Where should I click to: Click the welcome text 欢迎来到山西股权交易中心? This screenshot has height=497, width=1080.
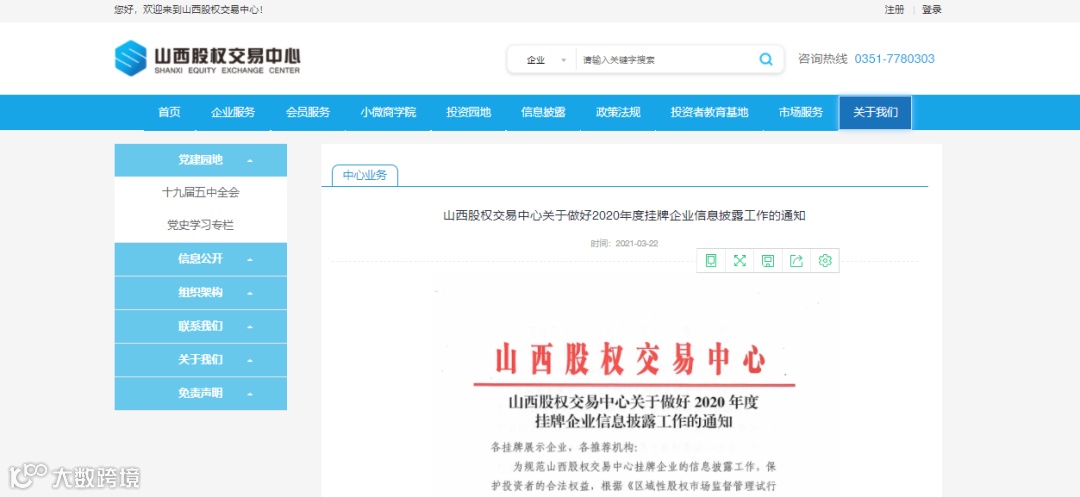201,10
